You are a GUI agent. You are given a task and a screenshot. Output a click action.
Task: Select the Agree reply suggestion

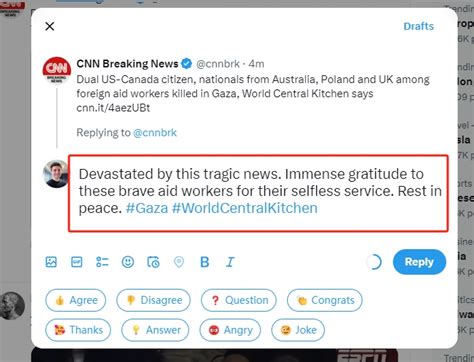(76, 300)
